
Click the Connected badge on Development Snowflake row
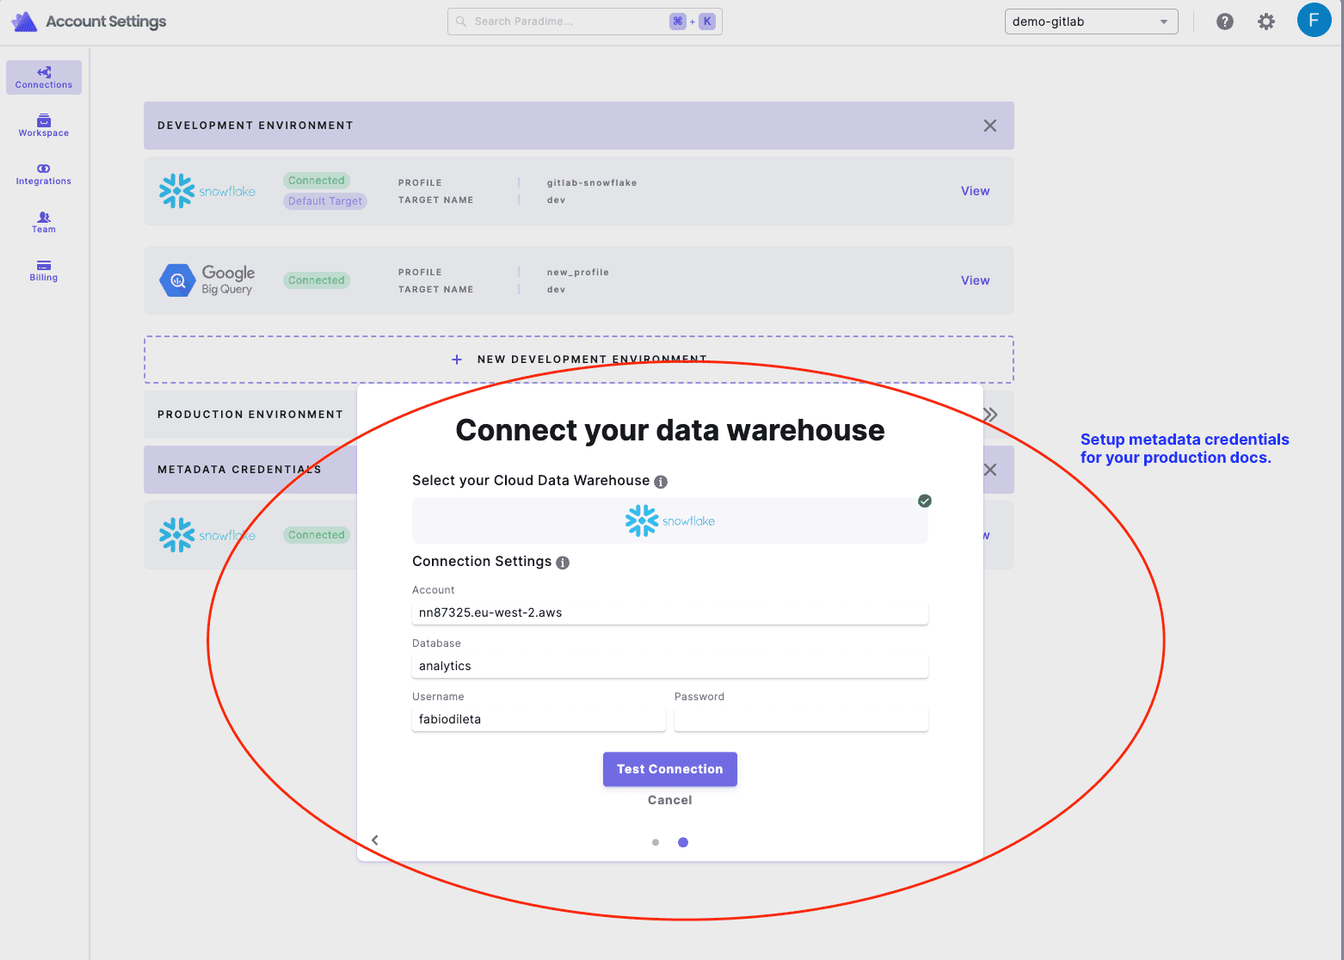316,181
